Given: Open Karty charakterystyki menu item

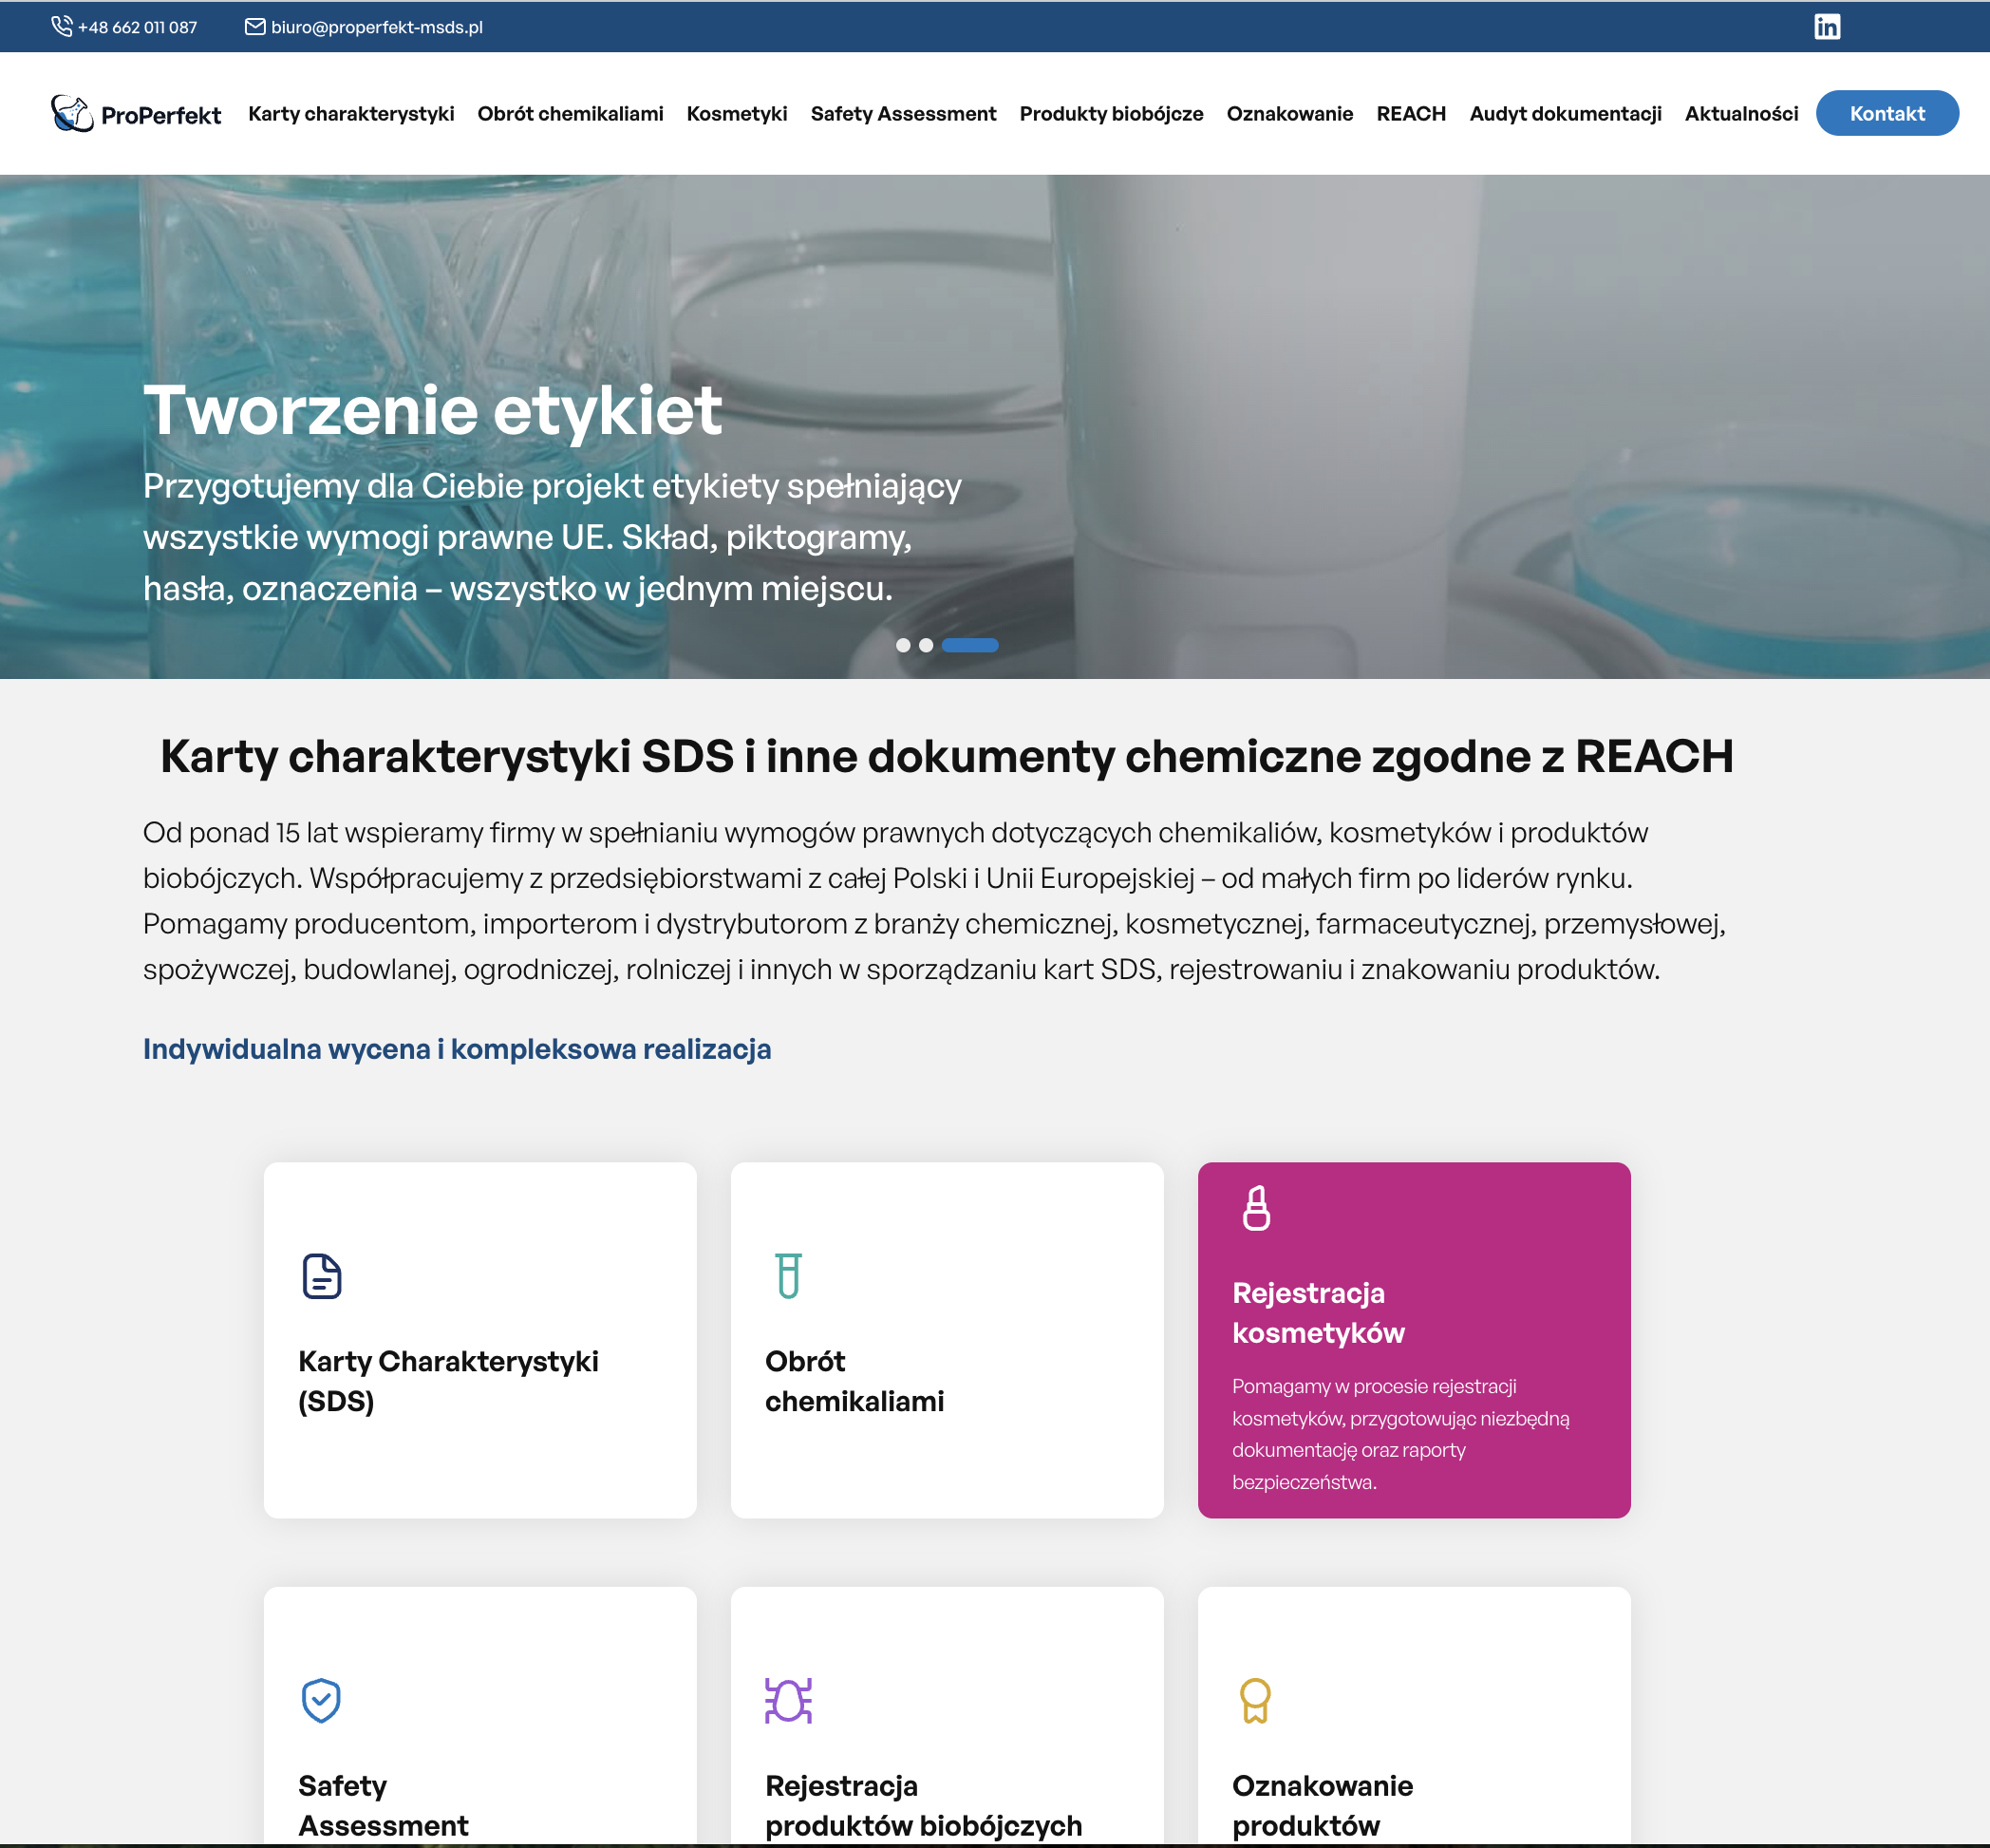Looking at the screenshot, I should click(x=351, y=114).
